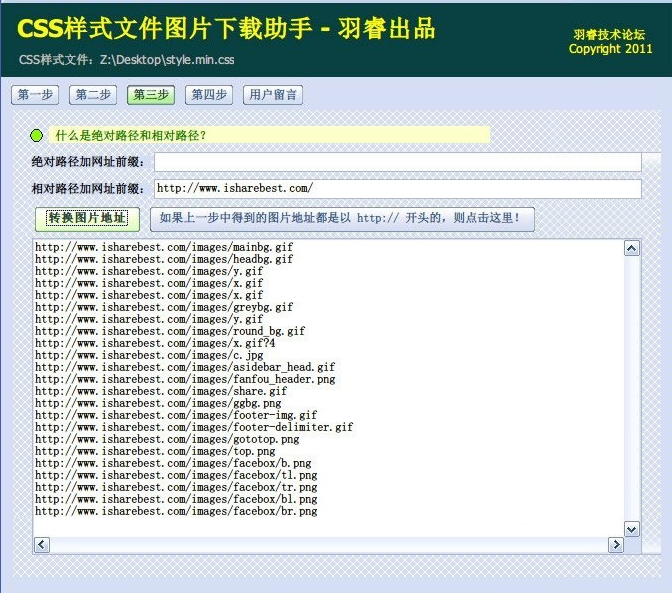The height and width of the screenshot is (593, 672).
Task: Select the 第三步 step tab
Action: pyautogui.click(x=151, y=95)
